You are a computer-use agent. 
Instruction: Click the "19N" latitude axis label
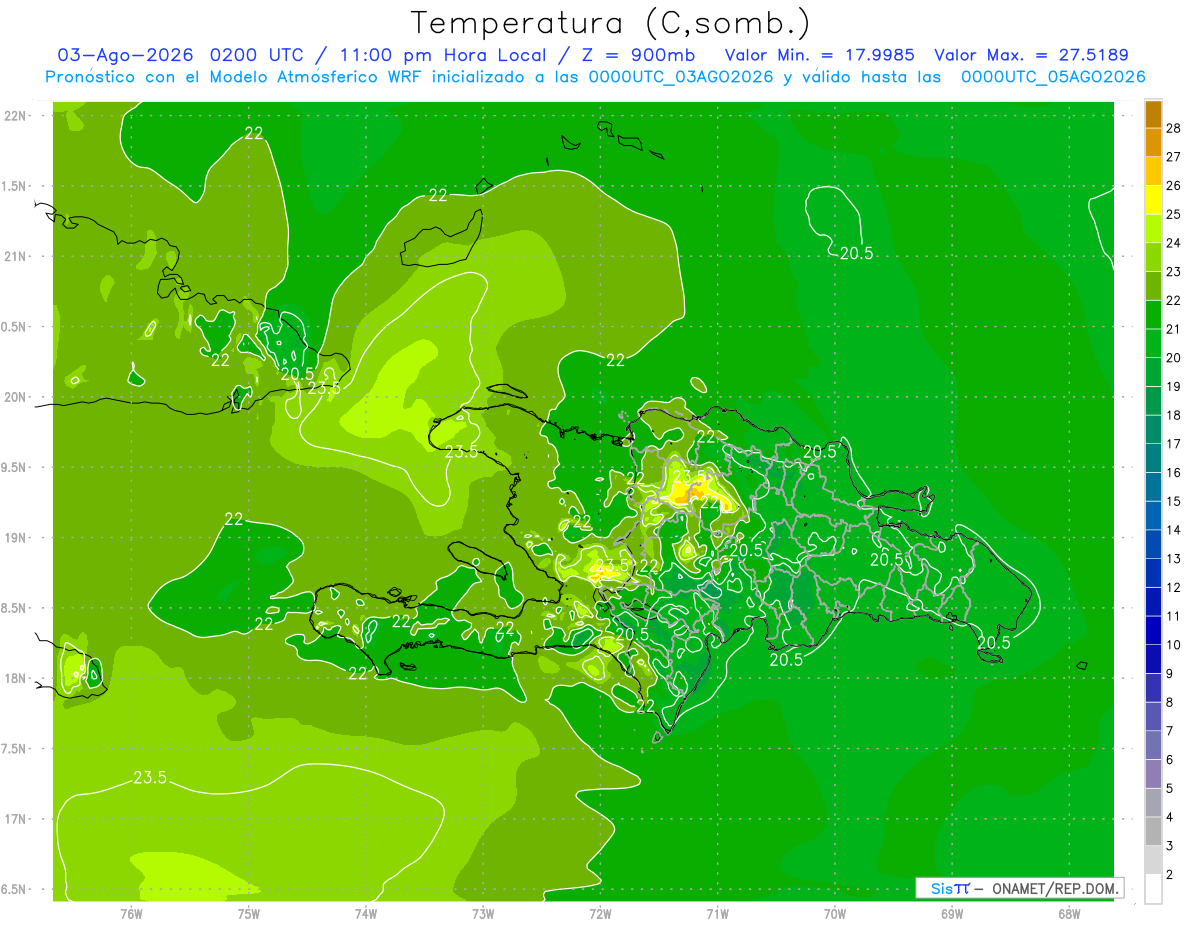[x=17, y=537]
